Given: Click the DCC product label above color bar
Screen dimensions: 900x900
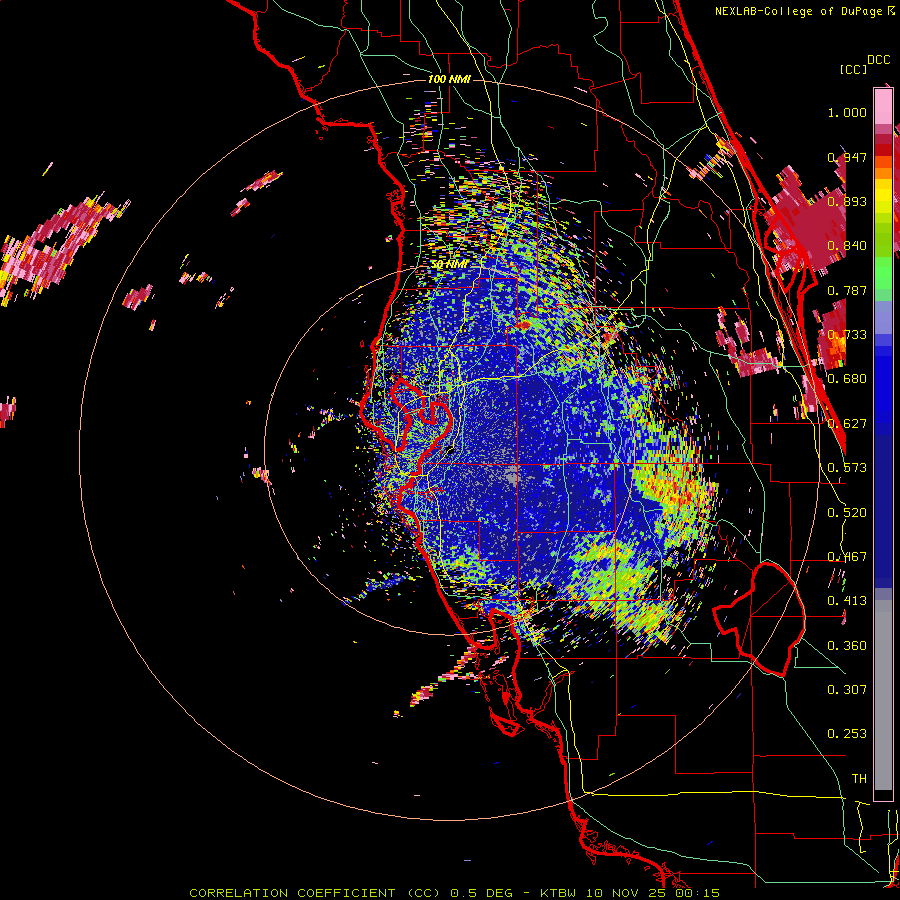Looking at the screenshot, I should [x=878, y=60].
